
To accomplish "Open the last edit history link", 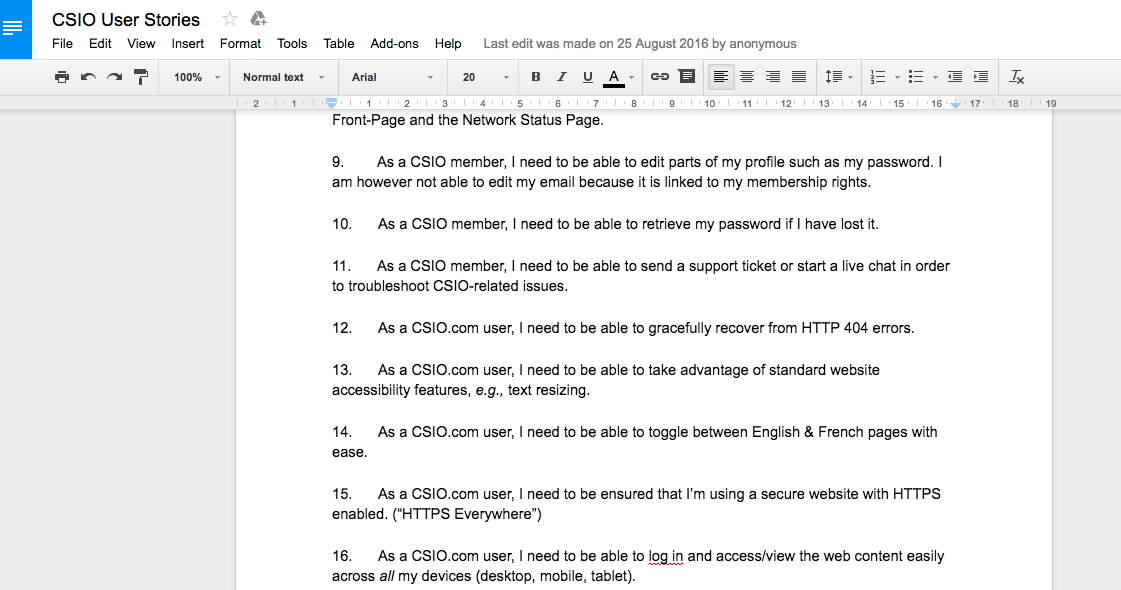I will [640, 44].
